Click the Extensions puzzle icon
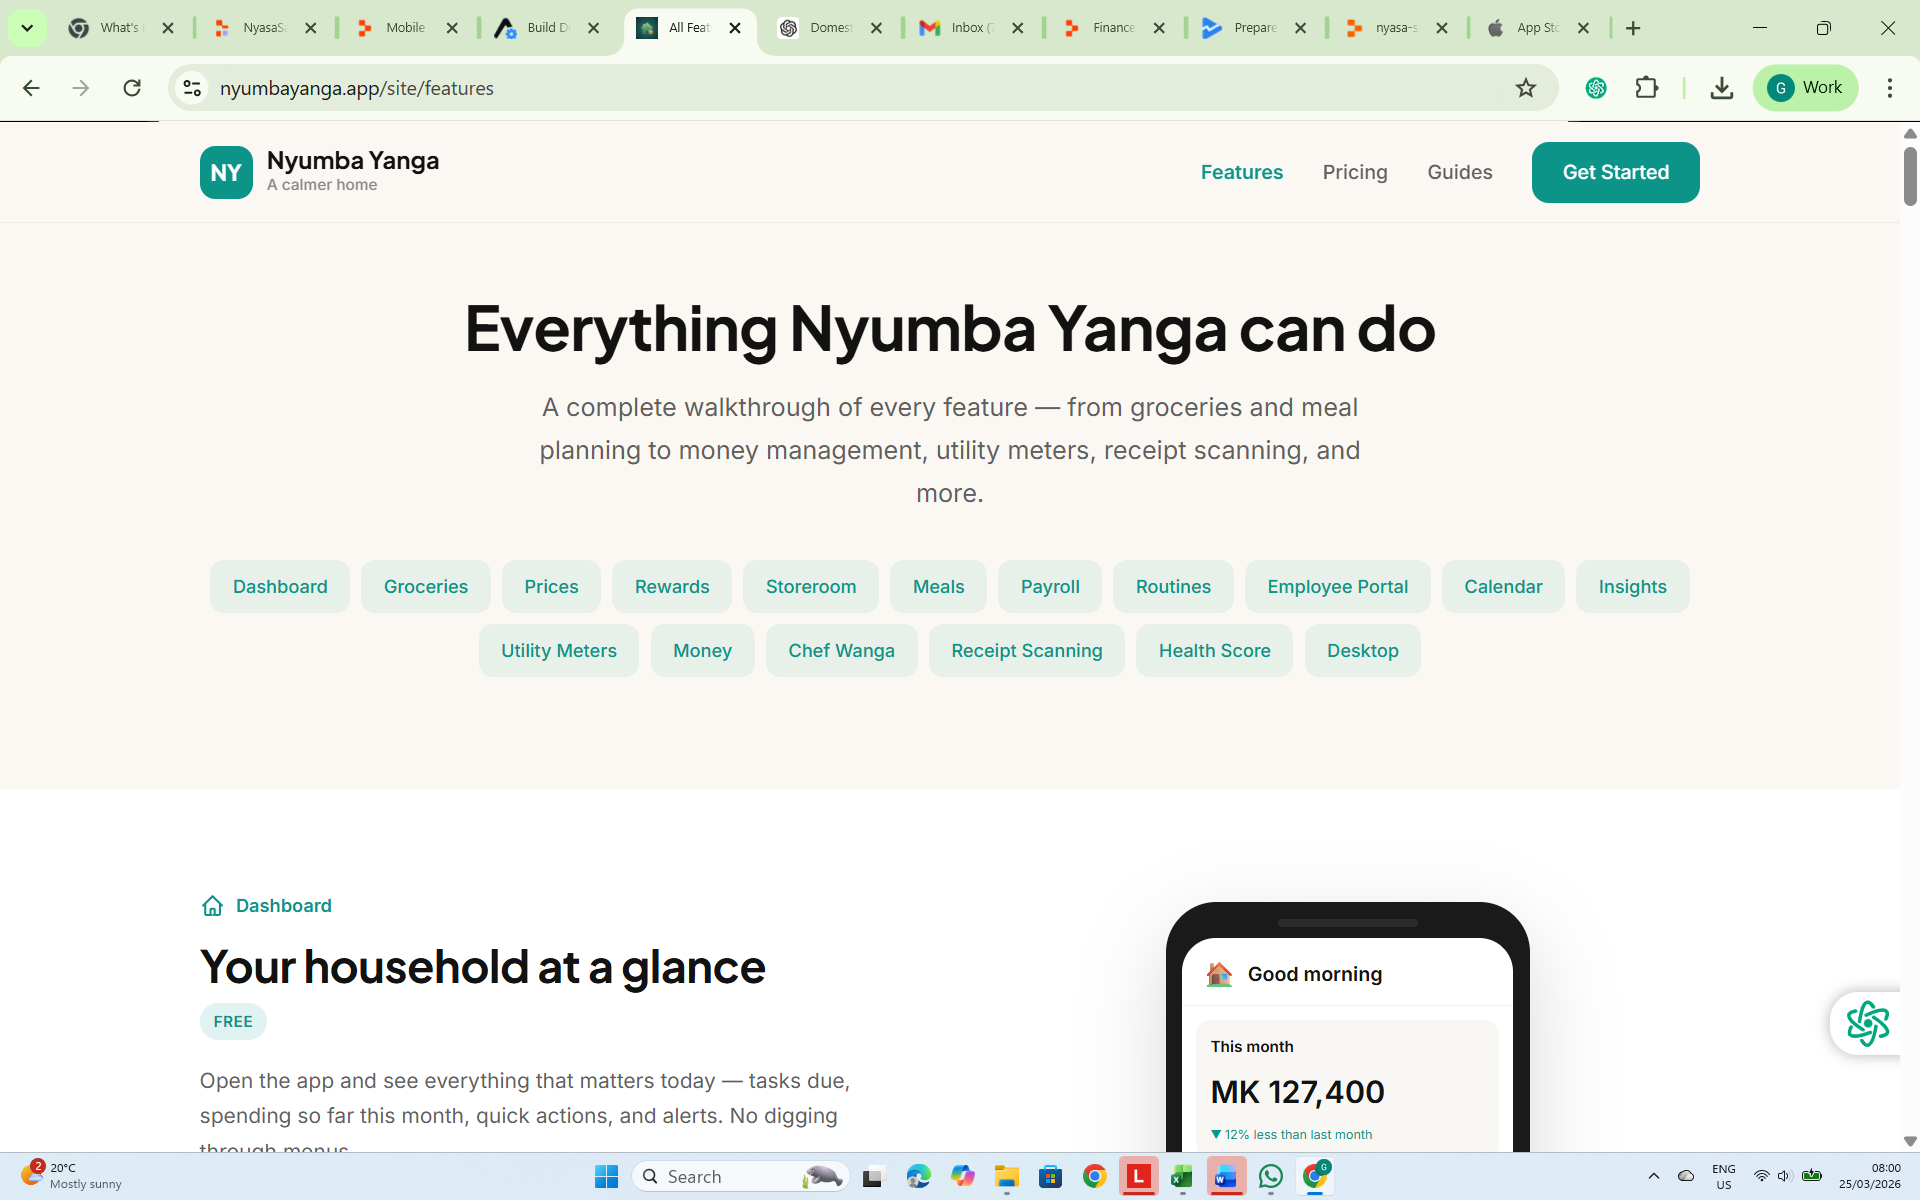The height and width of the screenshot is (1200, 1920). pyautogui.click(x=1647, y=88)
